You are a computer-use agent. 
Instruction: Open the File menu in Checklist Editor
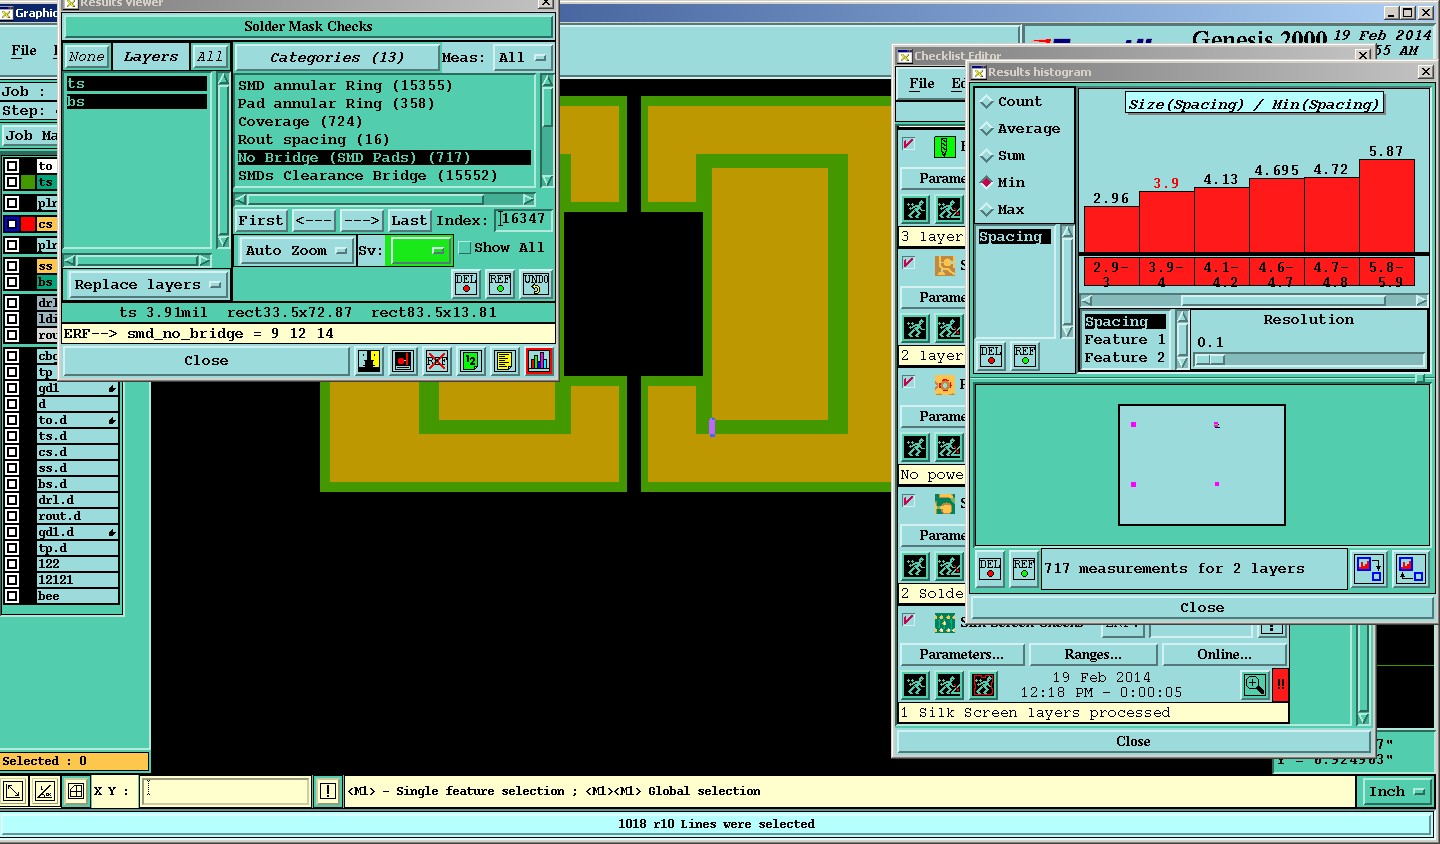tap(922, 84)
